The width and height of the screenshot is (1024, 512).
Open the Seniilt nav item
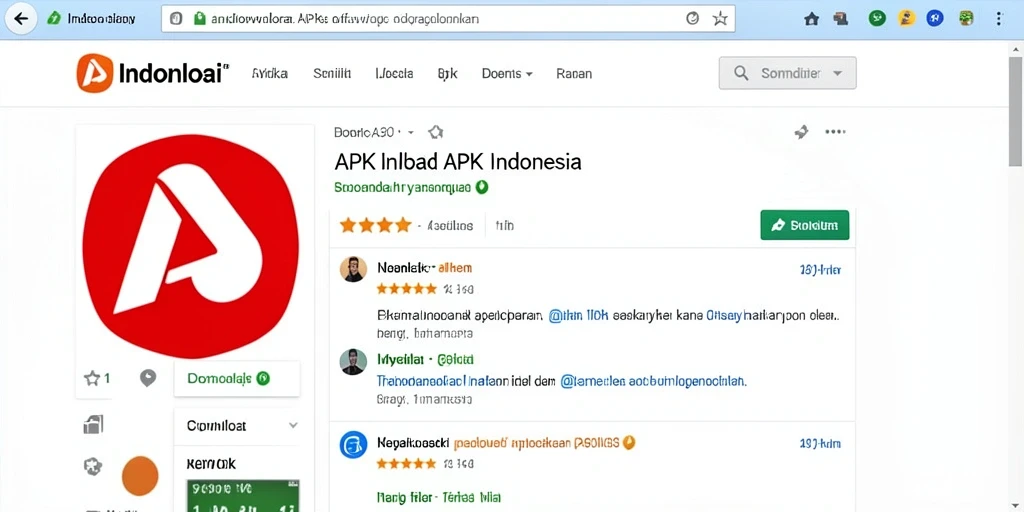point(332,74)
